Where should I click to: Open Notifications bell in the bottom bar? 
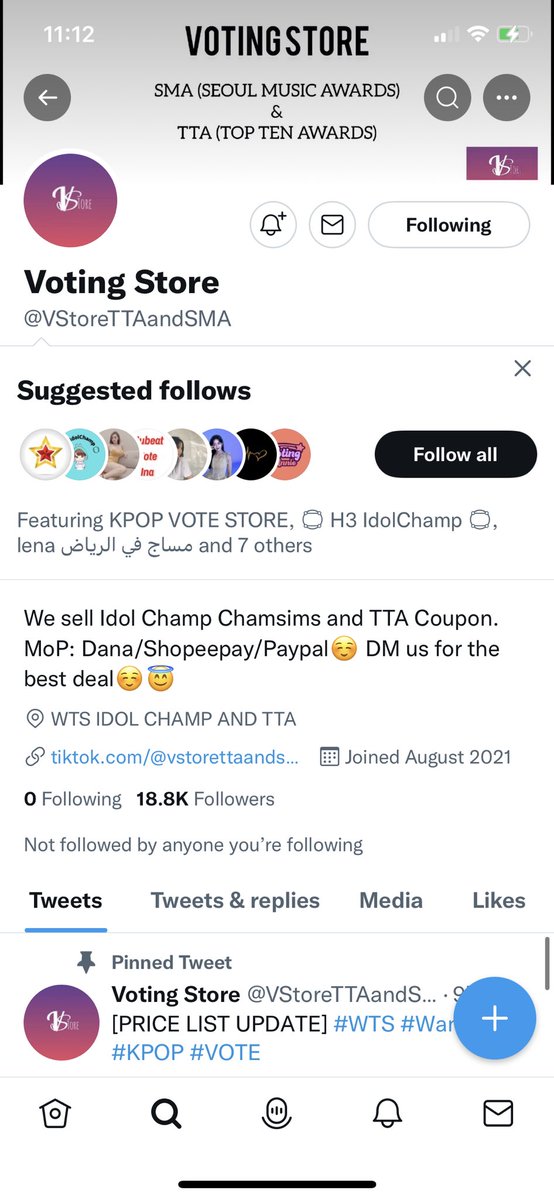coord(387,1113)
